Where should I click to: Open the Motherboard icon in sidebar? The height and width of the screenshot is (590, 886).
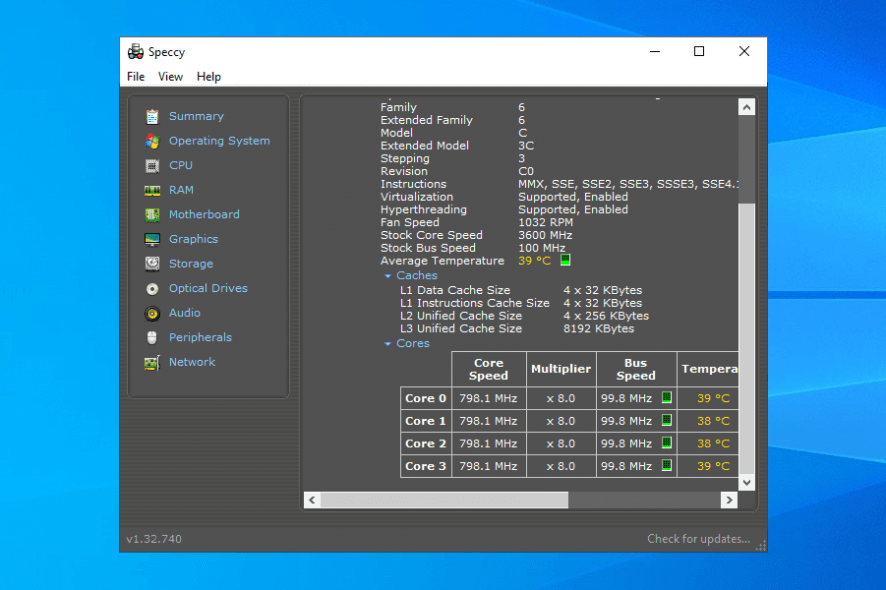pyautogui.click(x=152, y=215)
